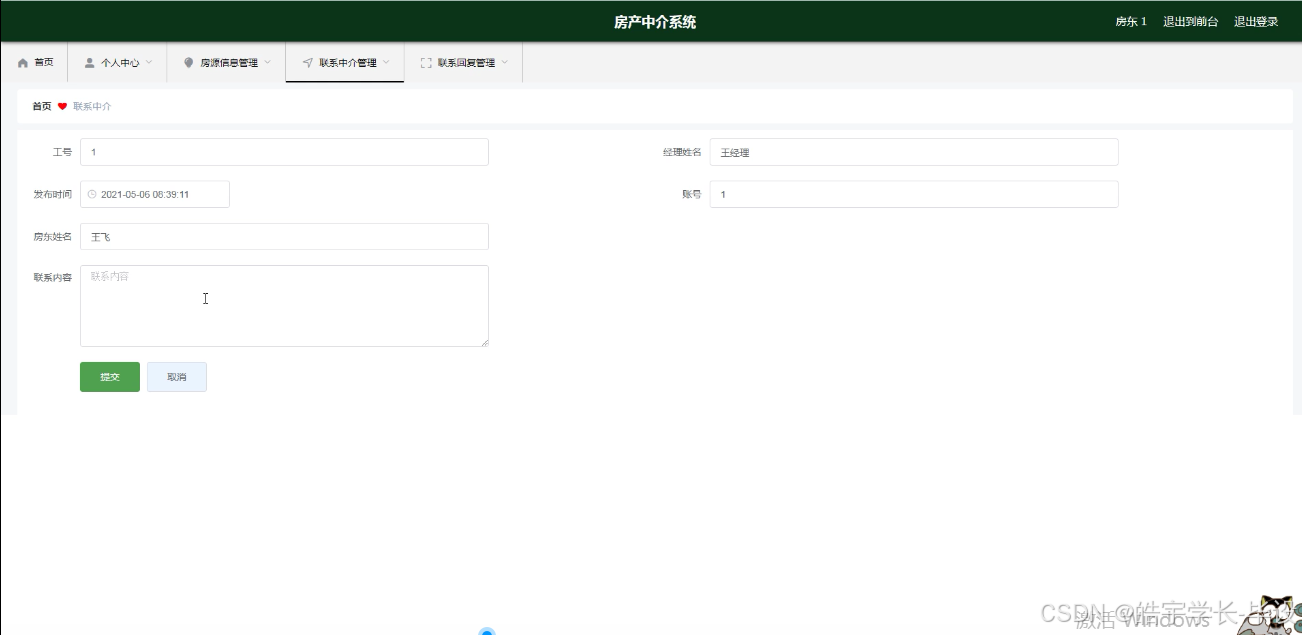Click 退出登录 link in header
Image resolution: width=1302 pixels, height=635 pixels.
pyautogui.click(x=1256, y=21)
